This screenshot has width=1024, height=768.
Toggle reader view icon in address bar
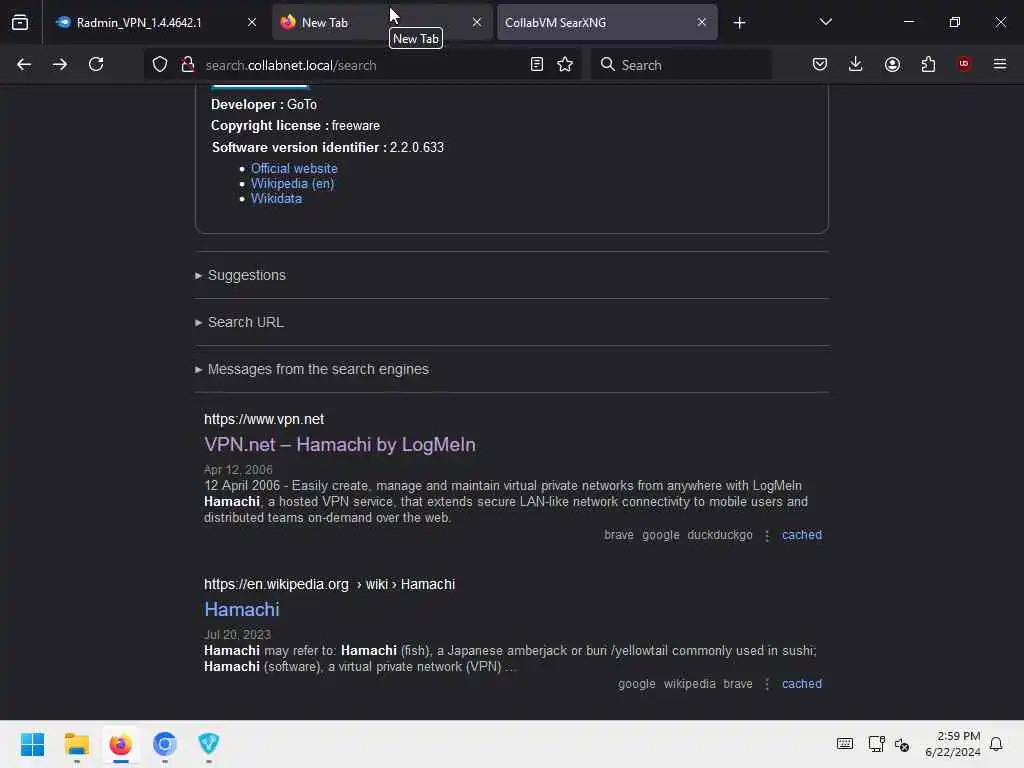point(536,64)
